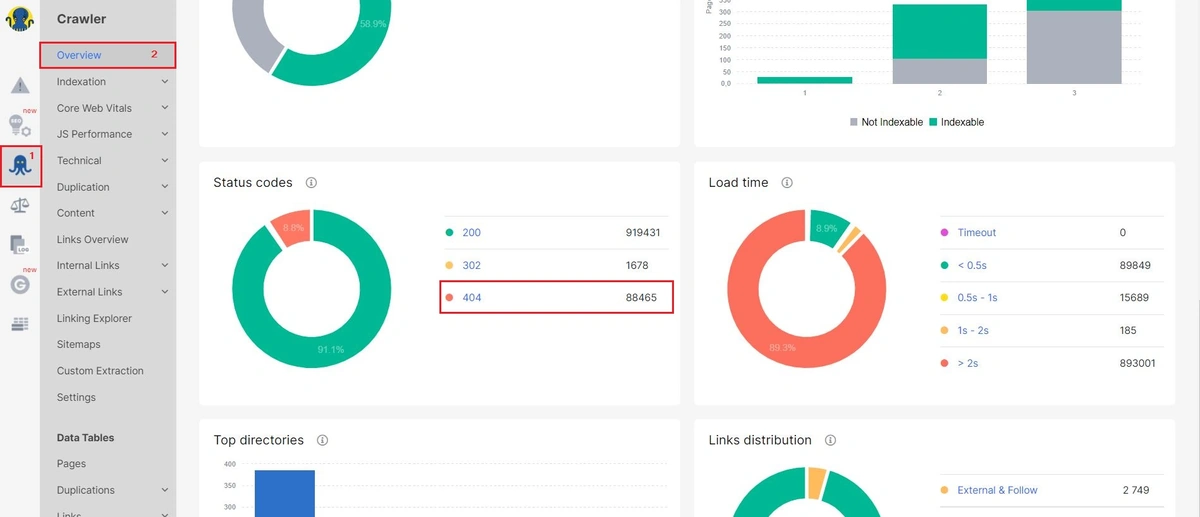Expand the Technical submenu chevron
The width and height of the screenshot is (1200, 517).
165,160
